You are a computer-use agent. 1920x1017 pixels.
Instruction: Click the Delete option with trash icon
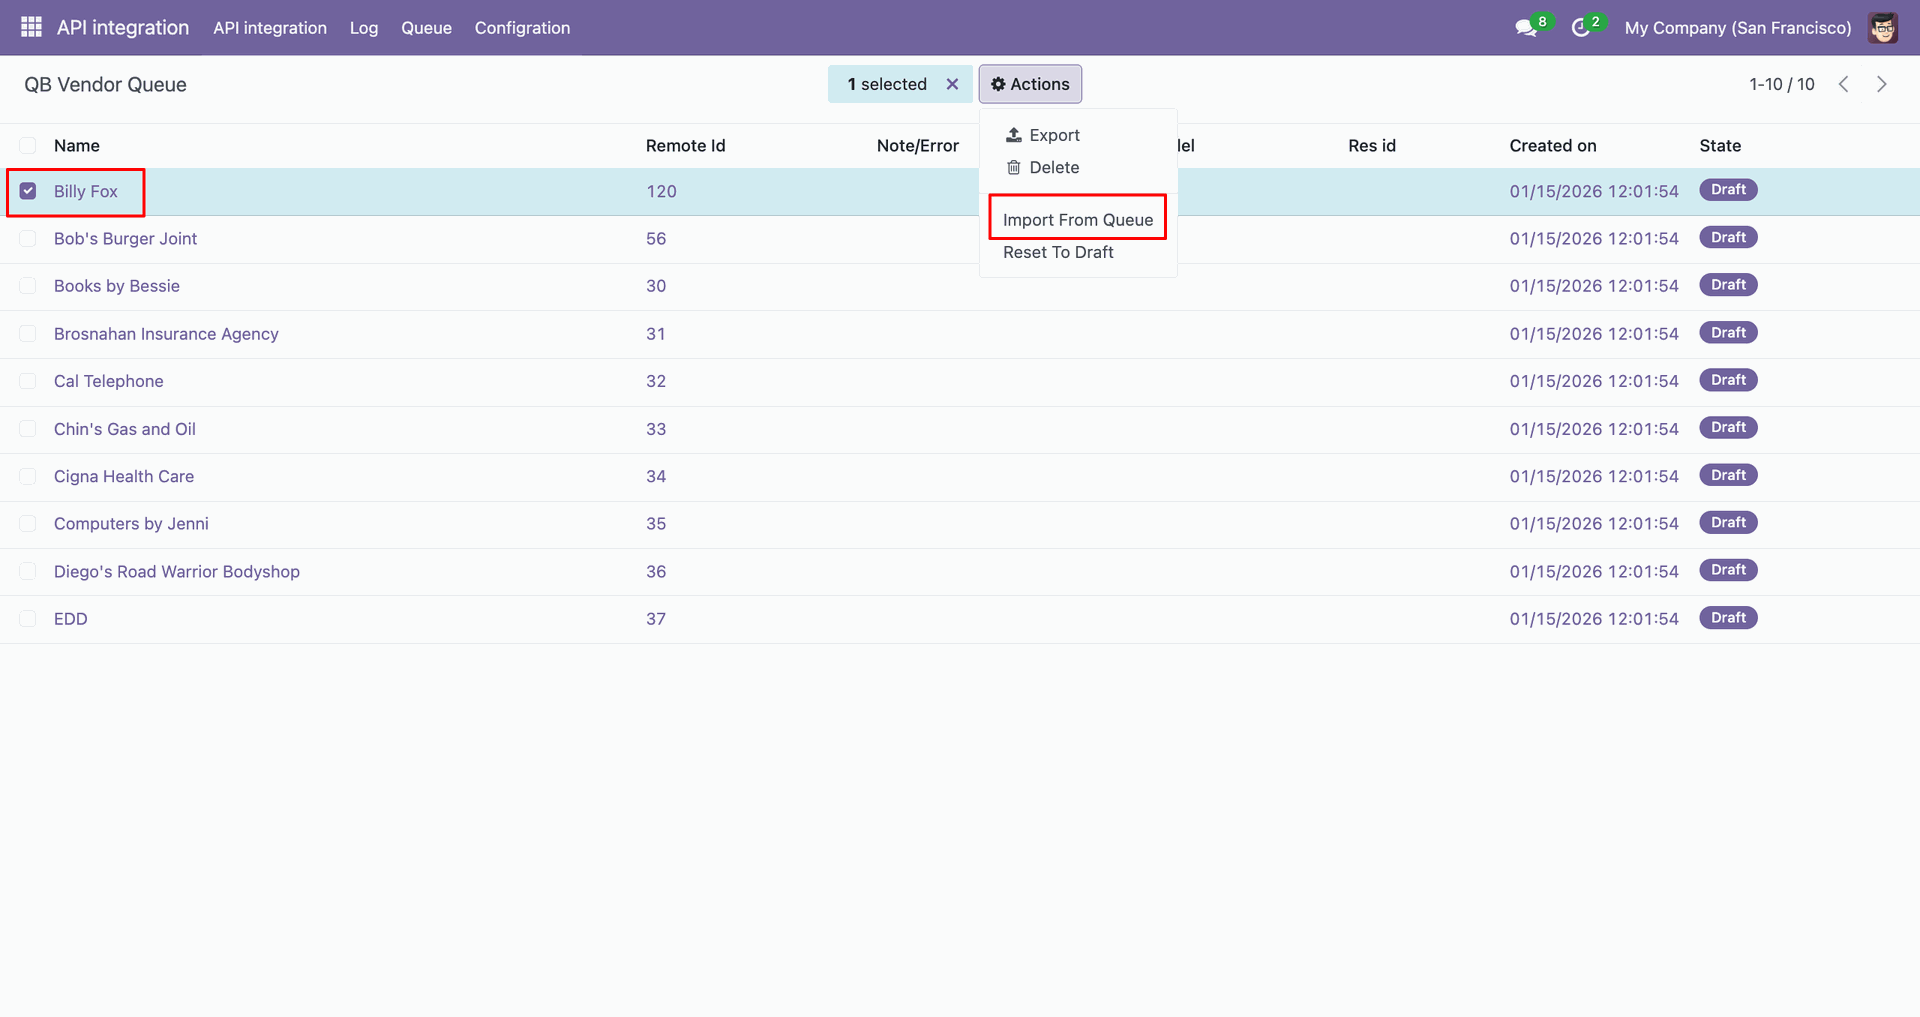click(x=1043, y=167)
